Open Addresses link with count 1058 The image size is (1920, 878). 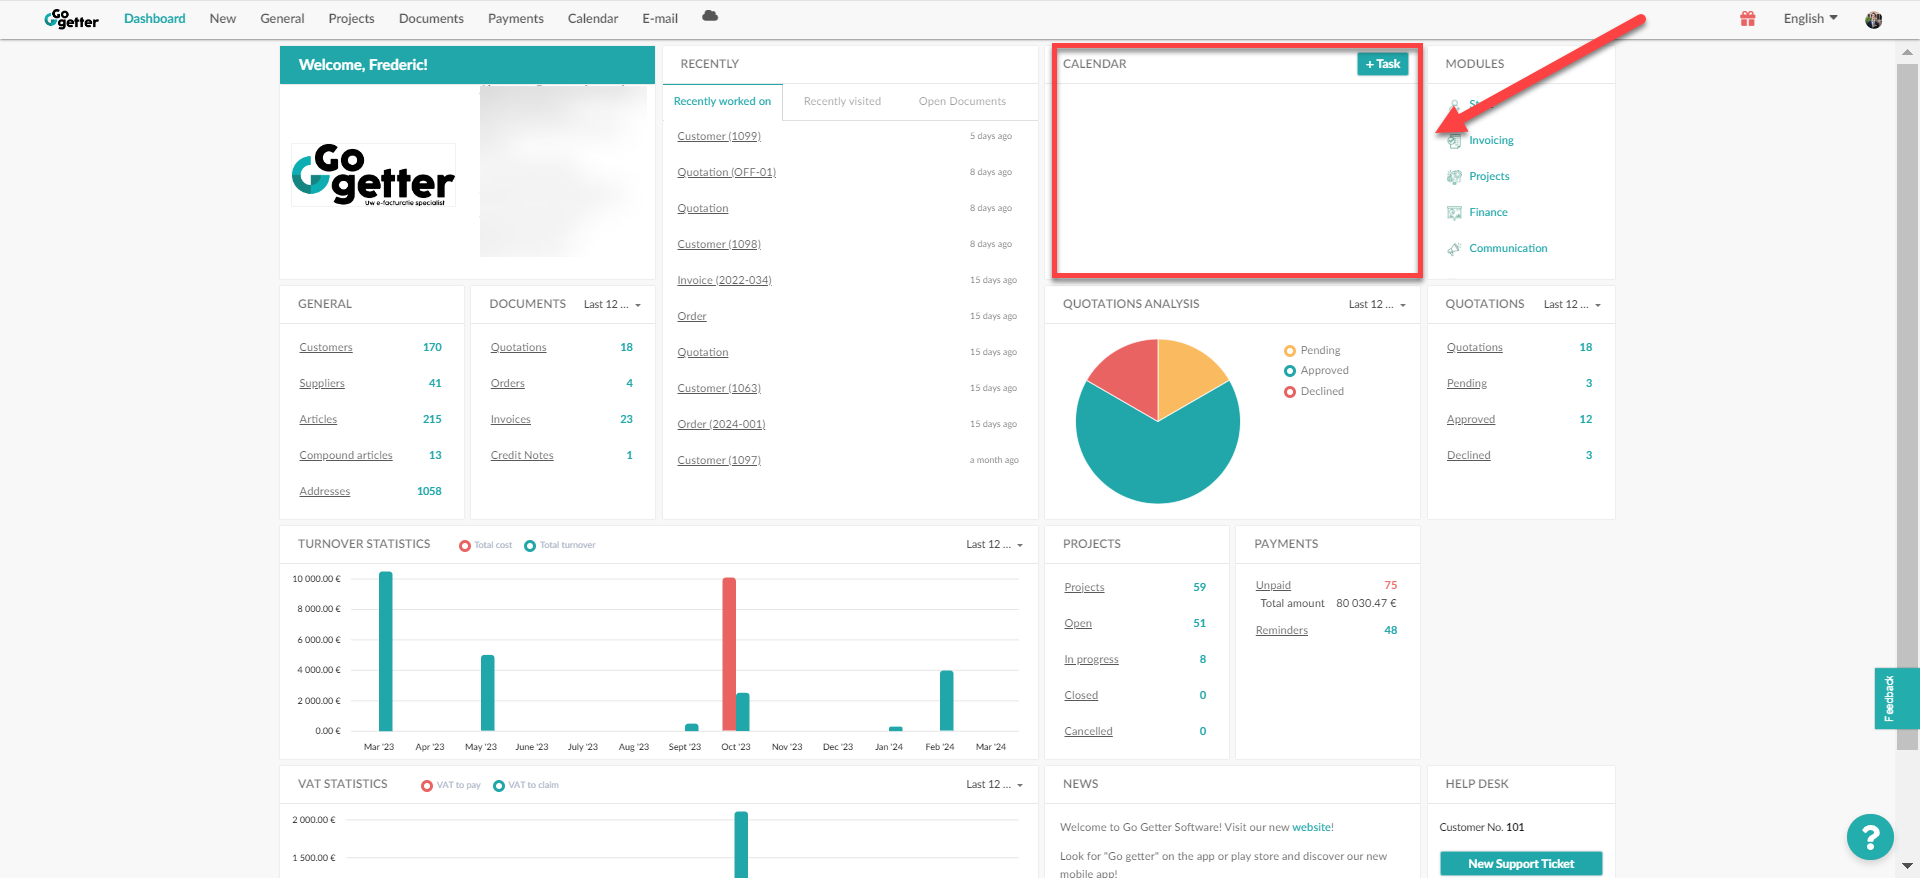coord(325,492)
